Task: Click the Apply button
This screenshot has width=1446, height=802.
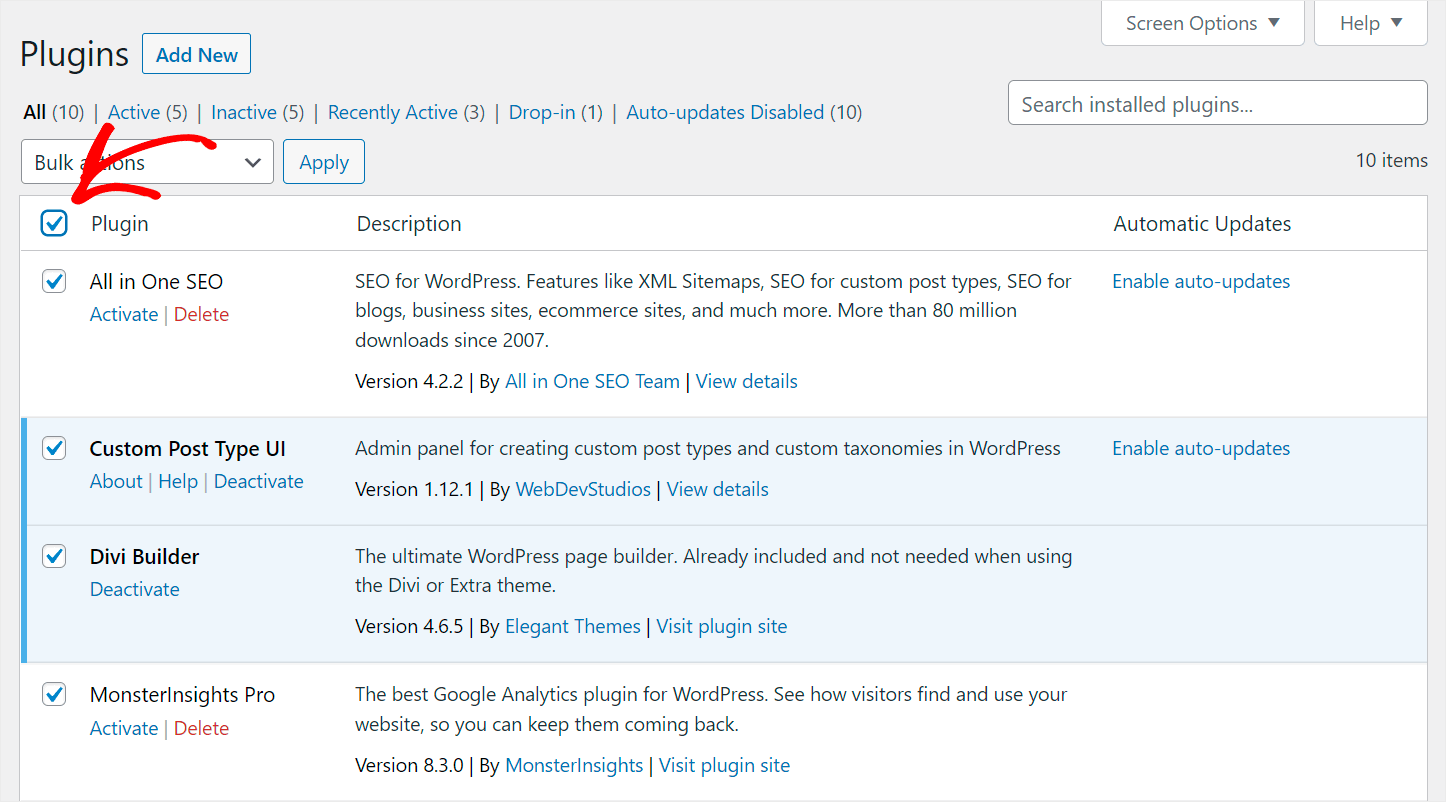Action: (x=324, y=162)
